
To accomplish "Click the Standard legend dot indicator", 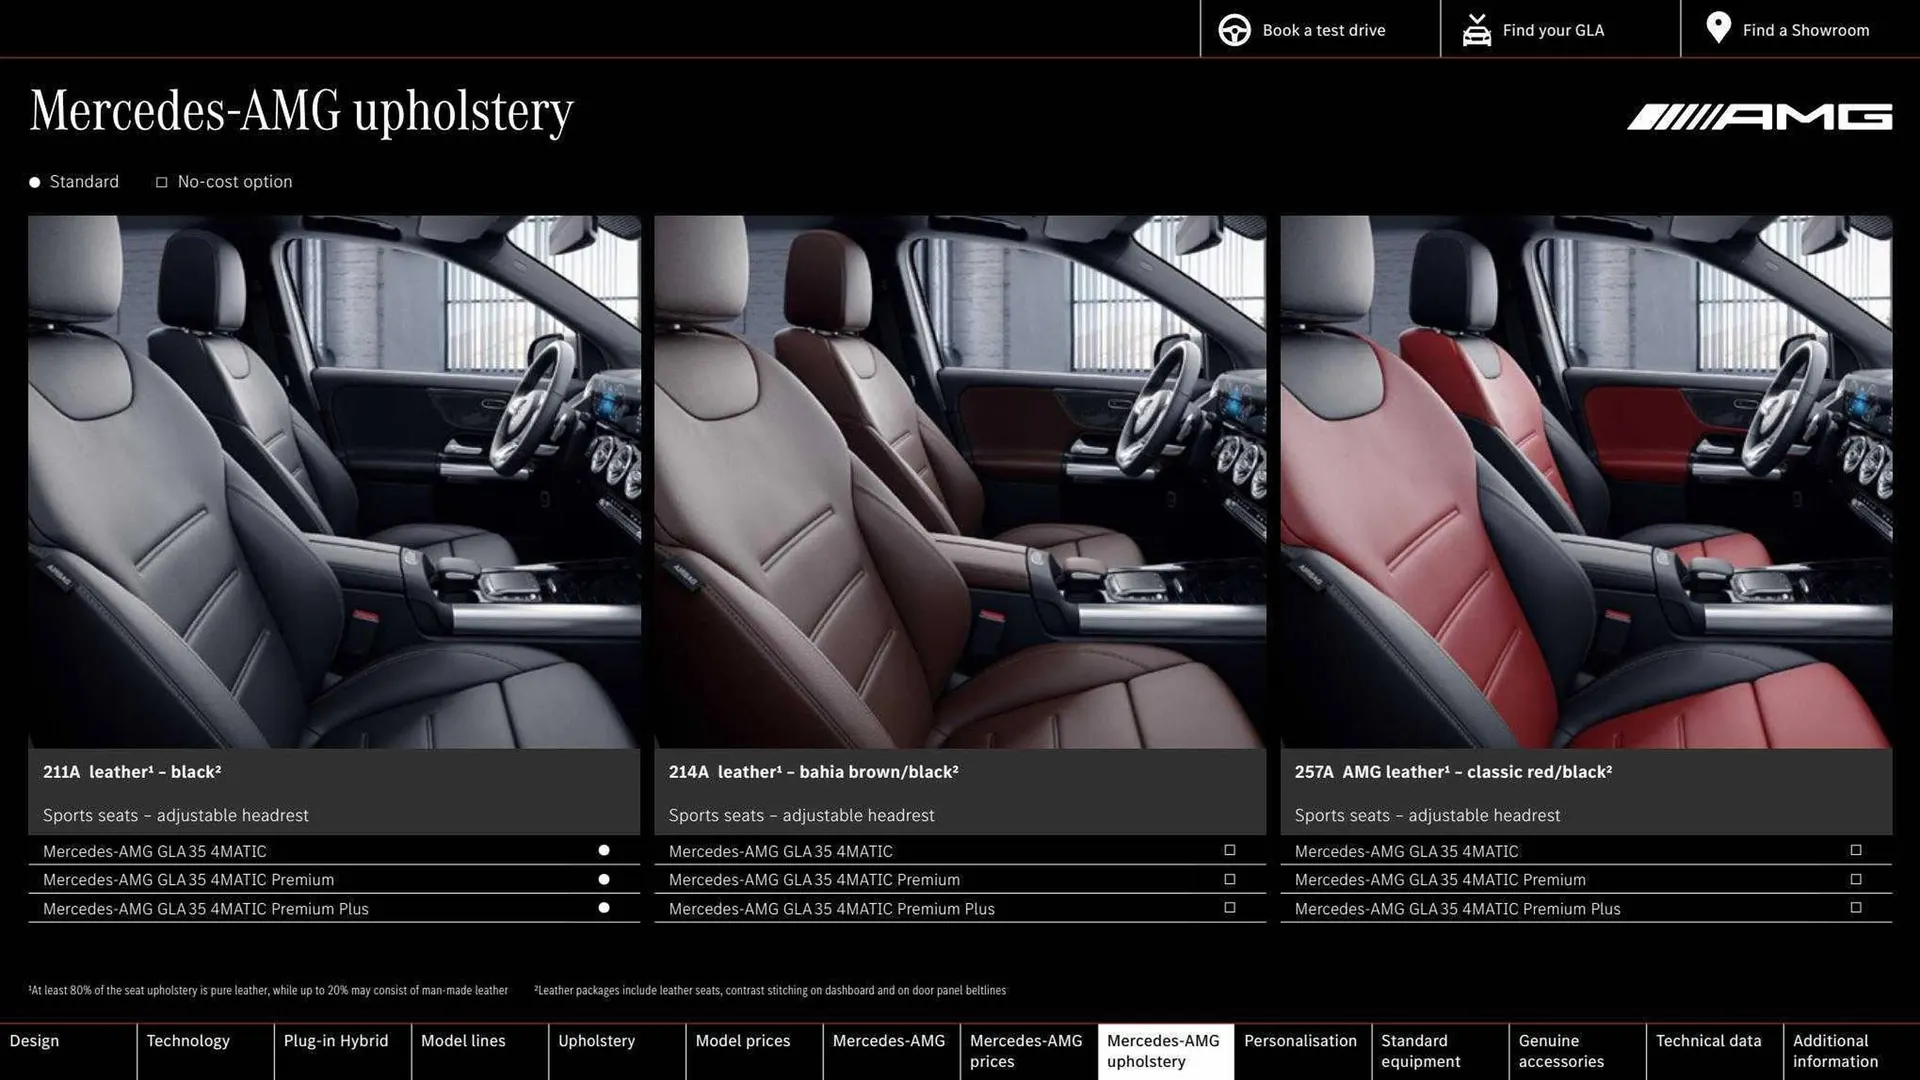I will 33,182.
